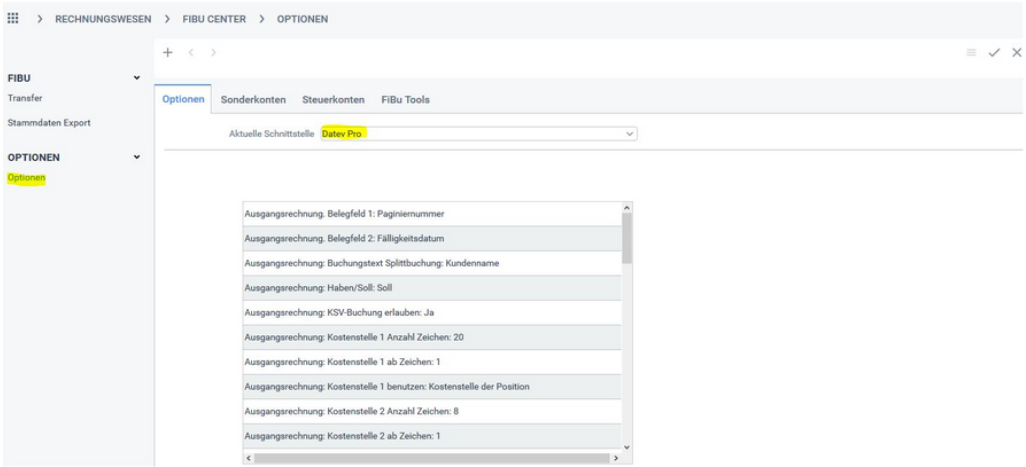
Task: Open Stammdaten Export in the sidebar
Action: [x=49, y=123]
